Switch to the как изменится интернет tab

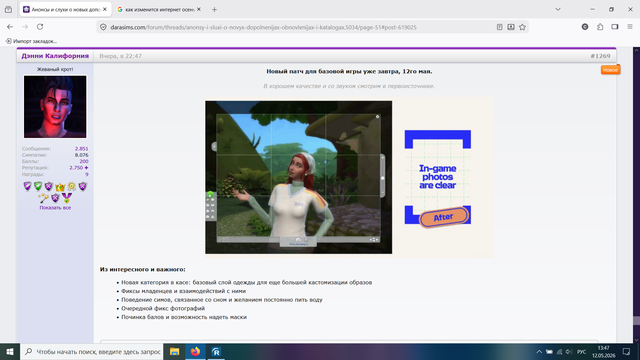[x=159, y=9]
